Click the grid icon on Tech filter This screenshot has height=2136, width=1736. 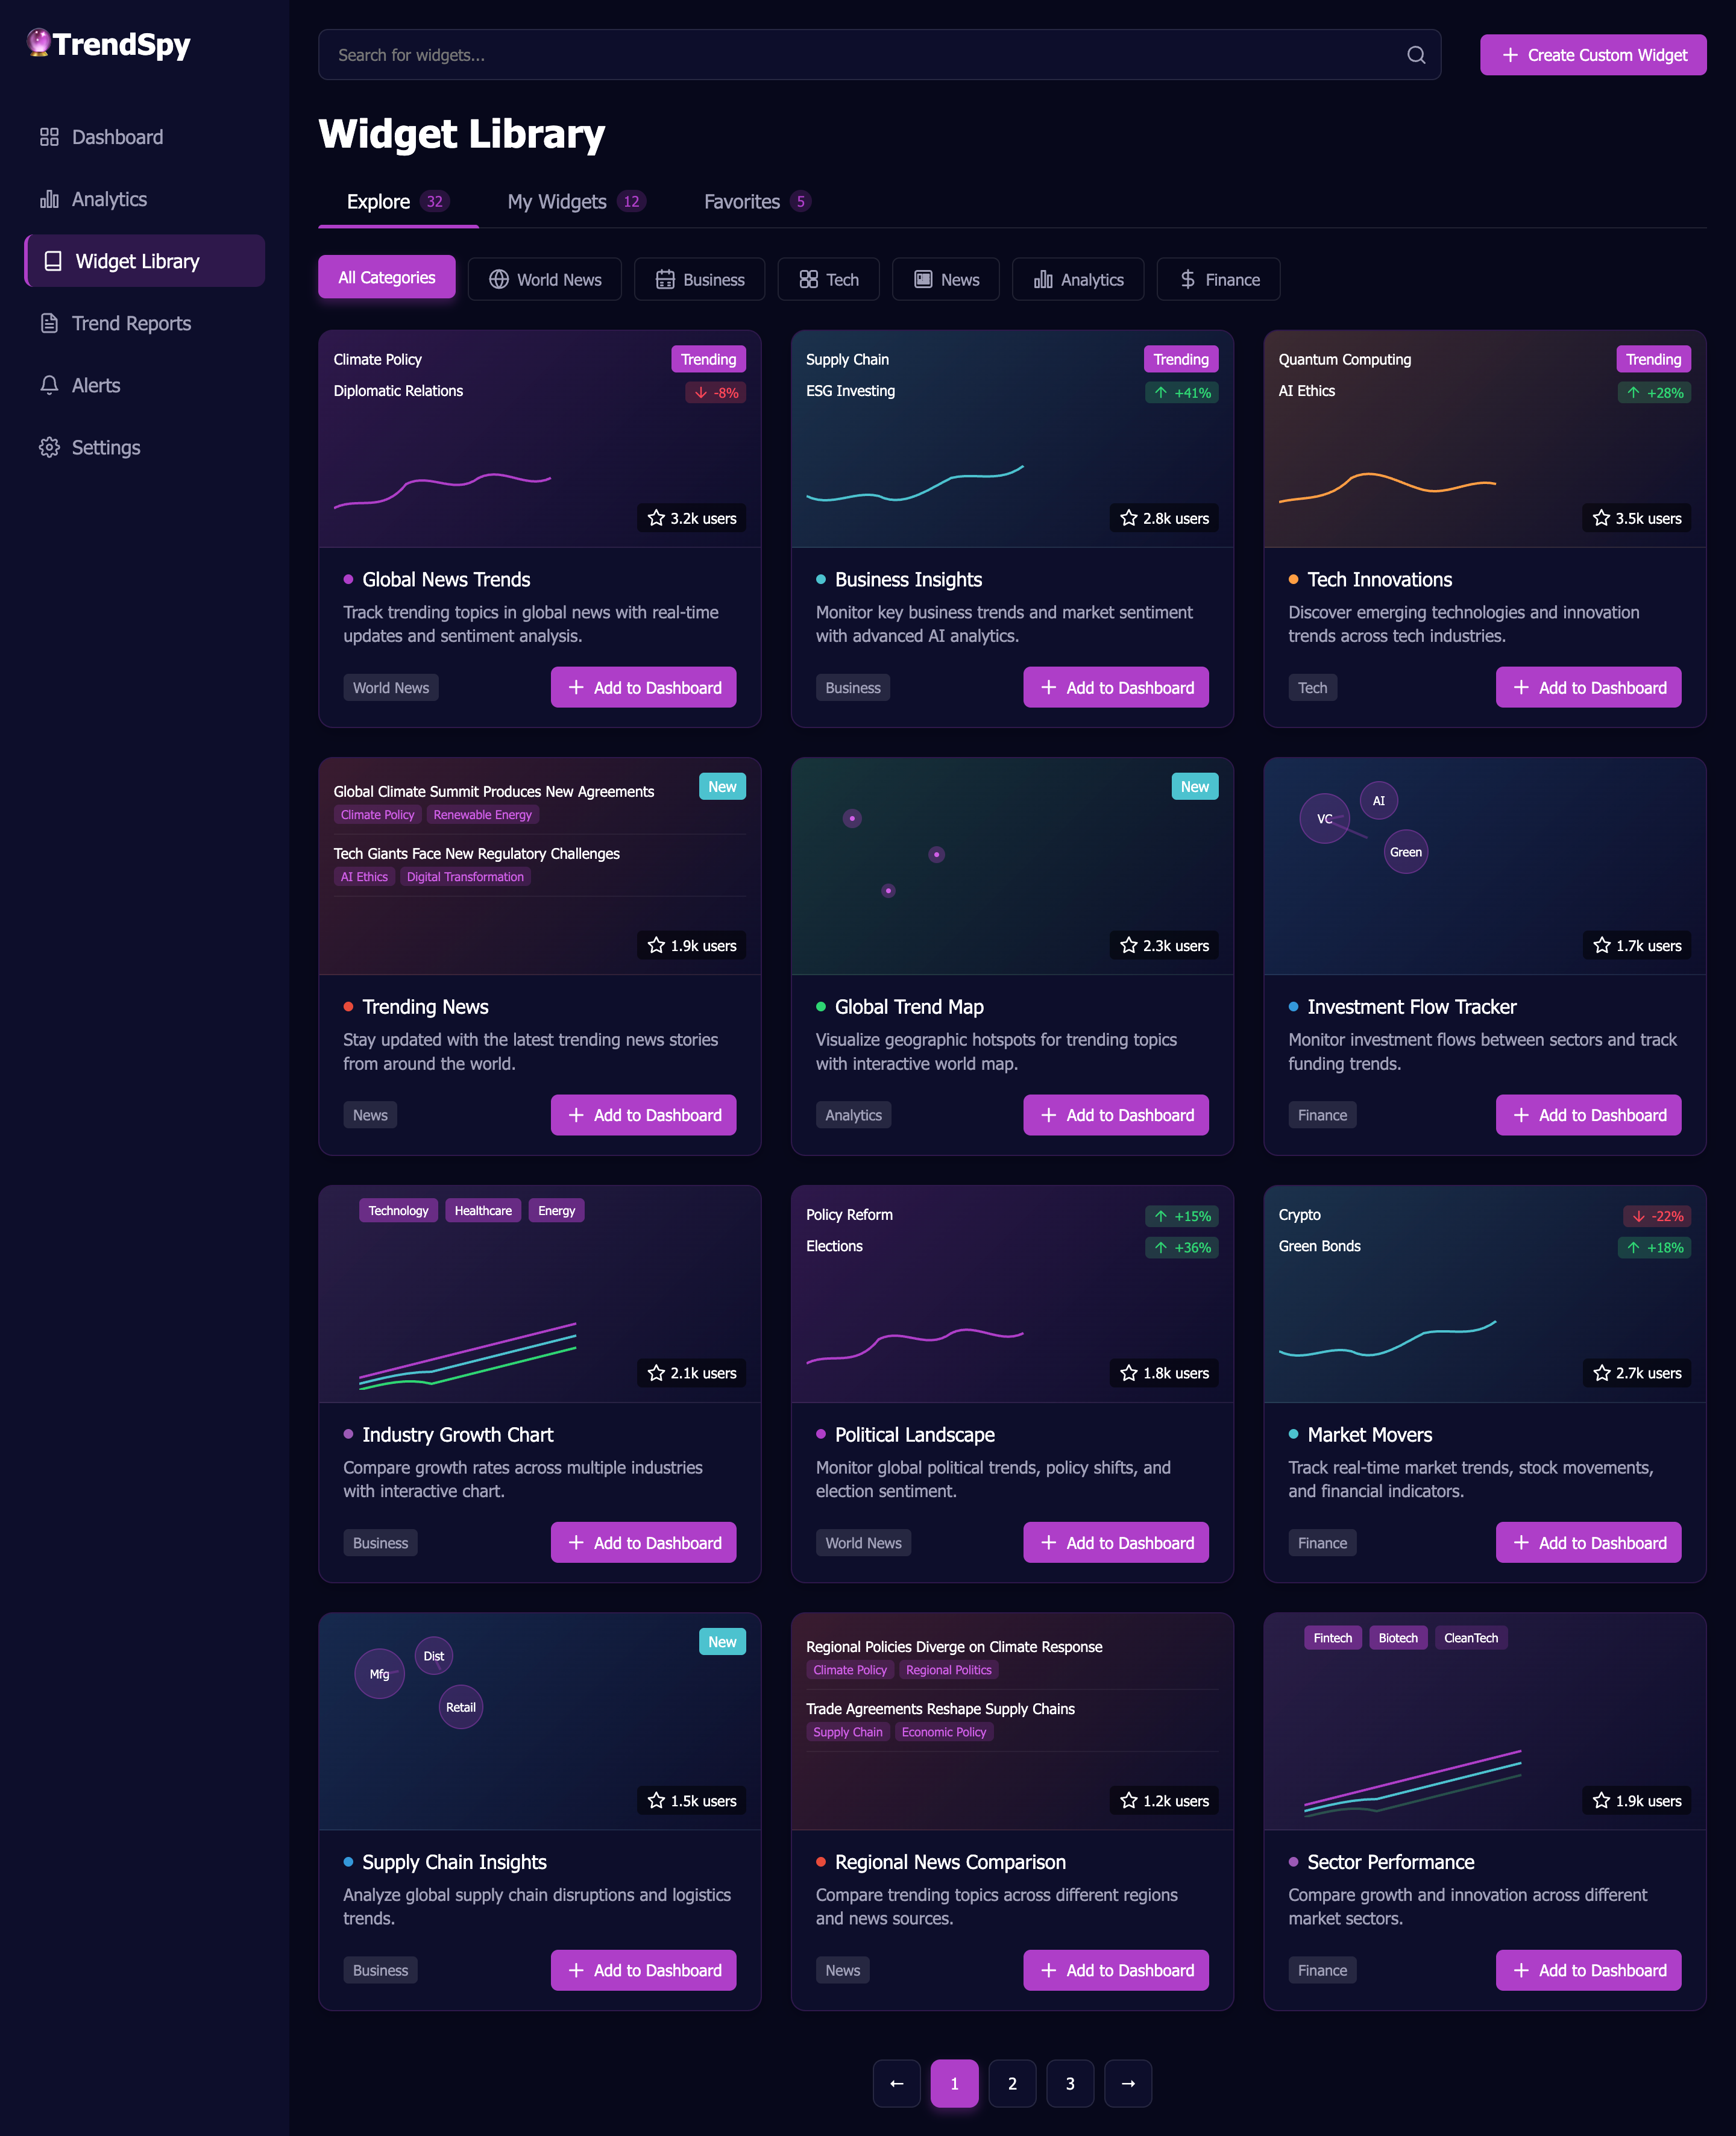808,280
